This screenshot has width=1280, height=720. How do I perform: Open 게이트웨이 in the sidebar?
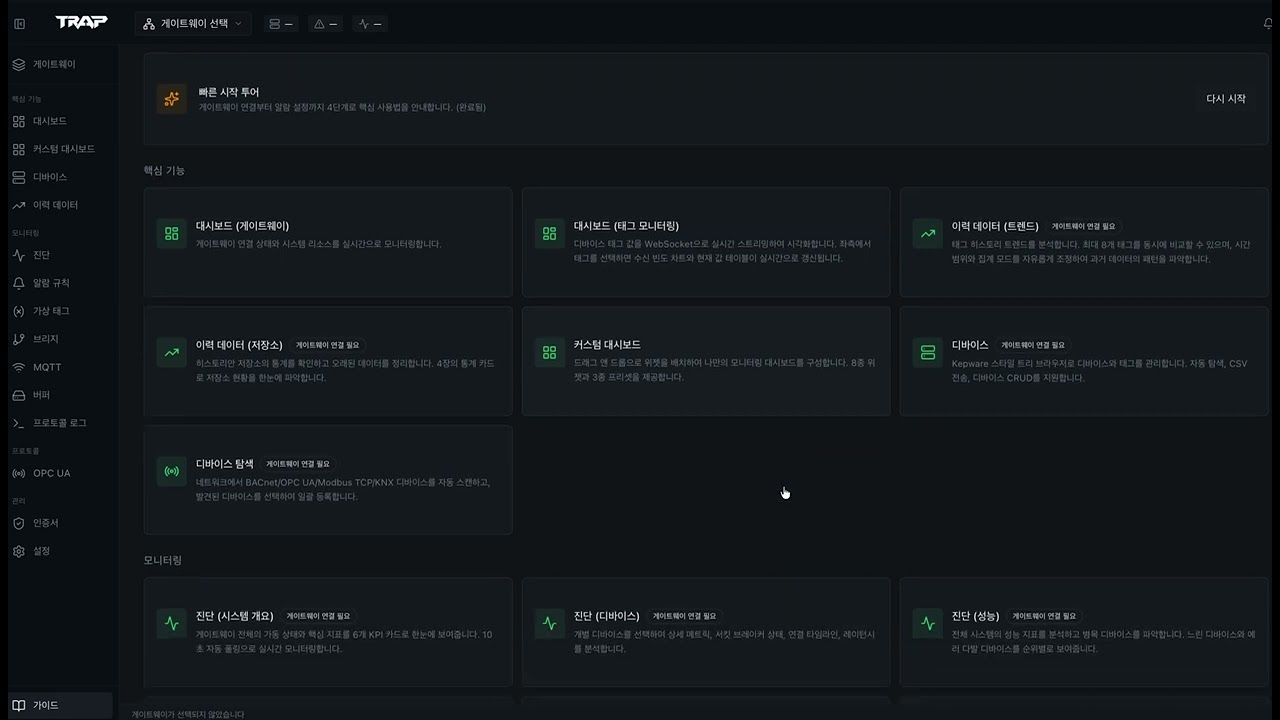point(54,64)
